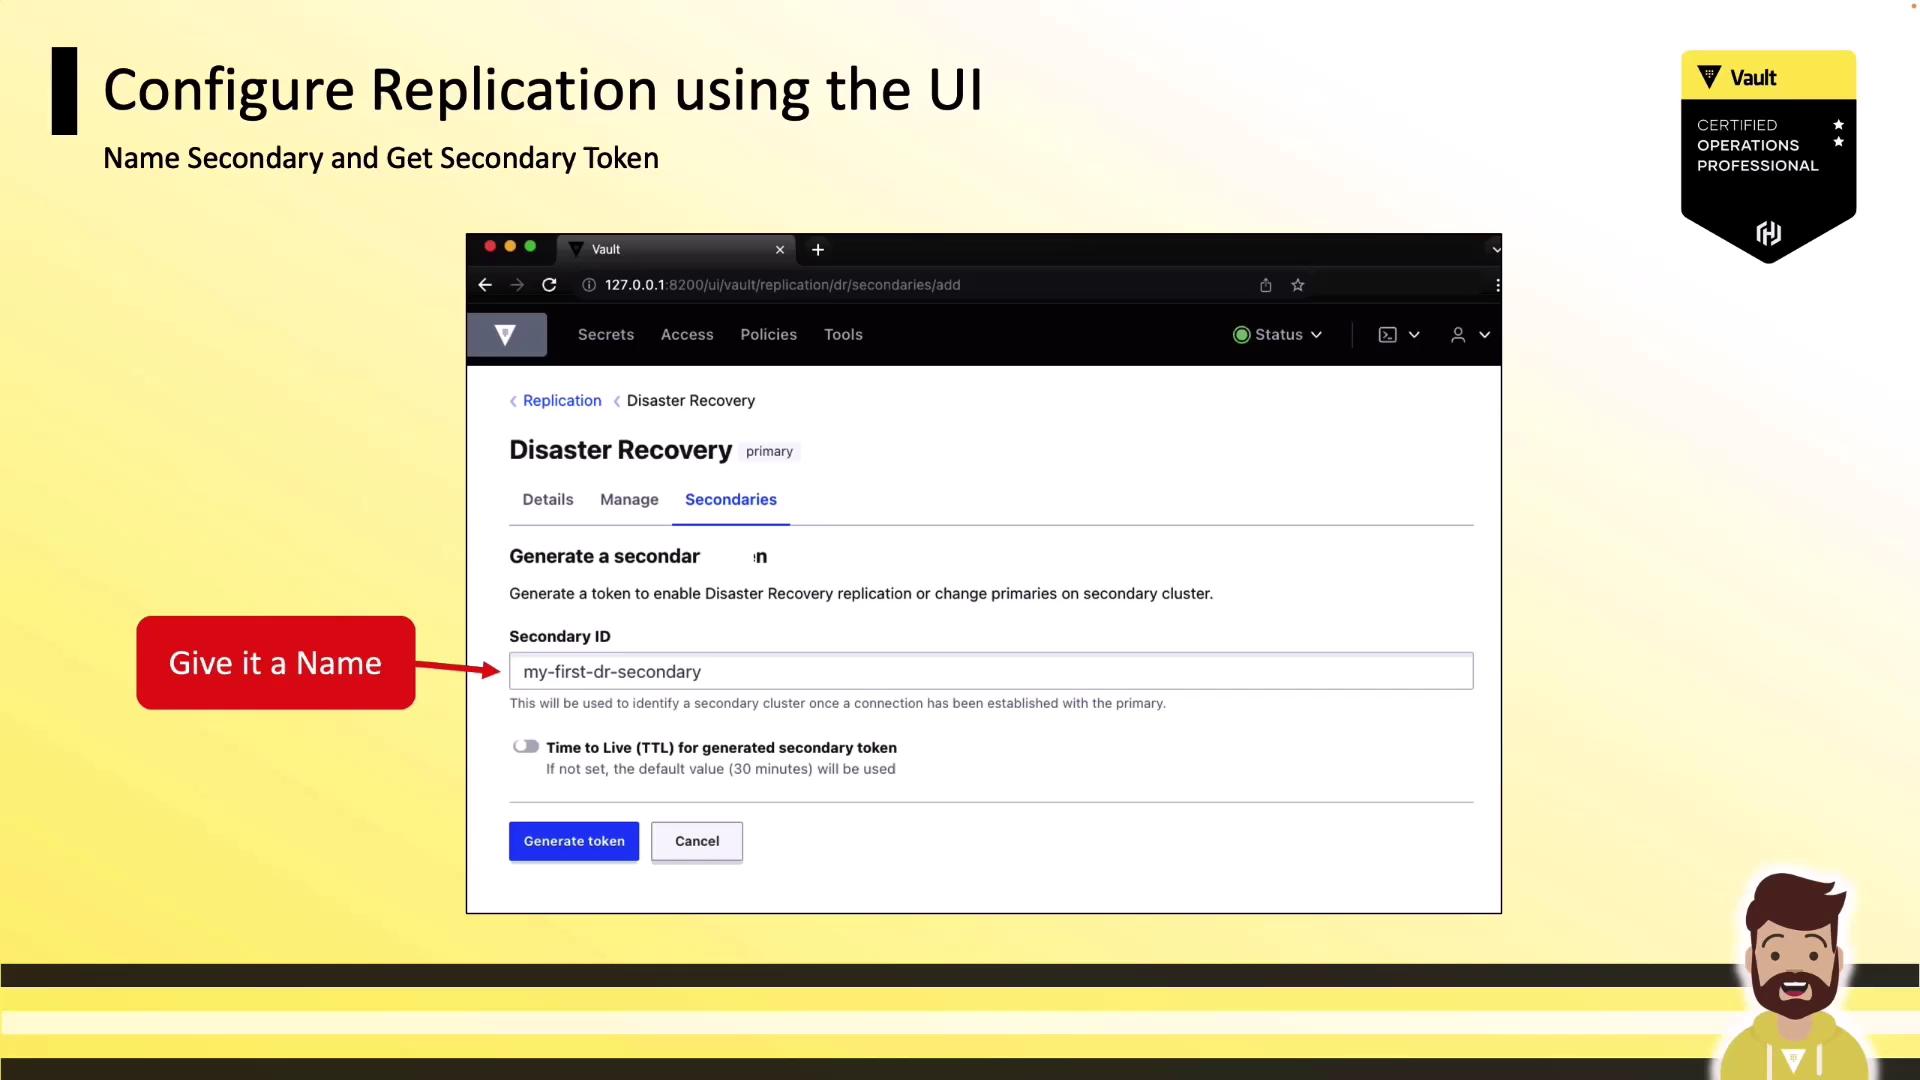Open the Vault console terminal icon
Screen dimensions: 1920x1080
(1388, 335)
